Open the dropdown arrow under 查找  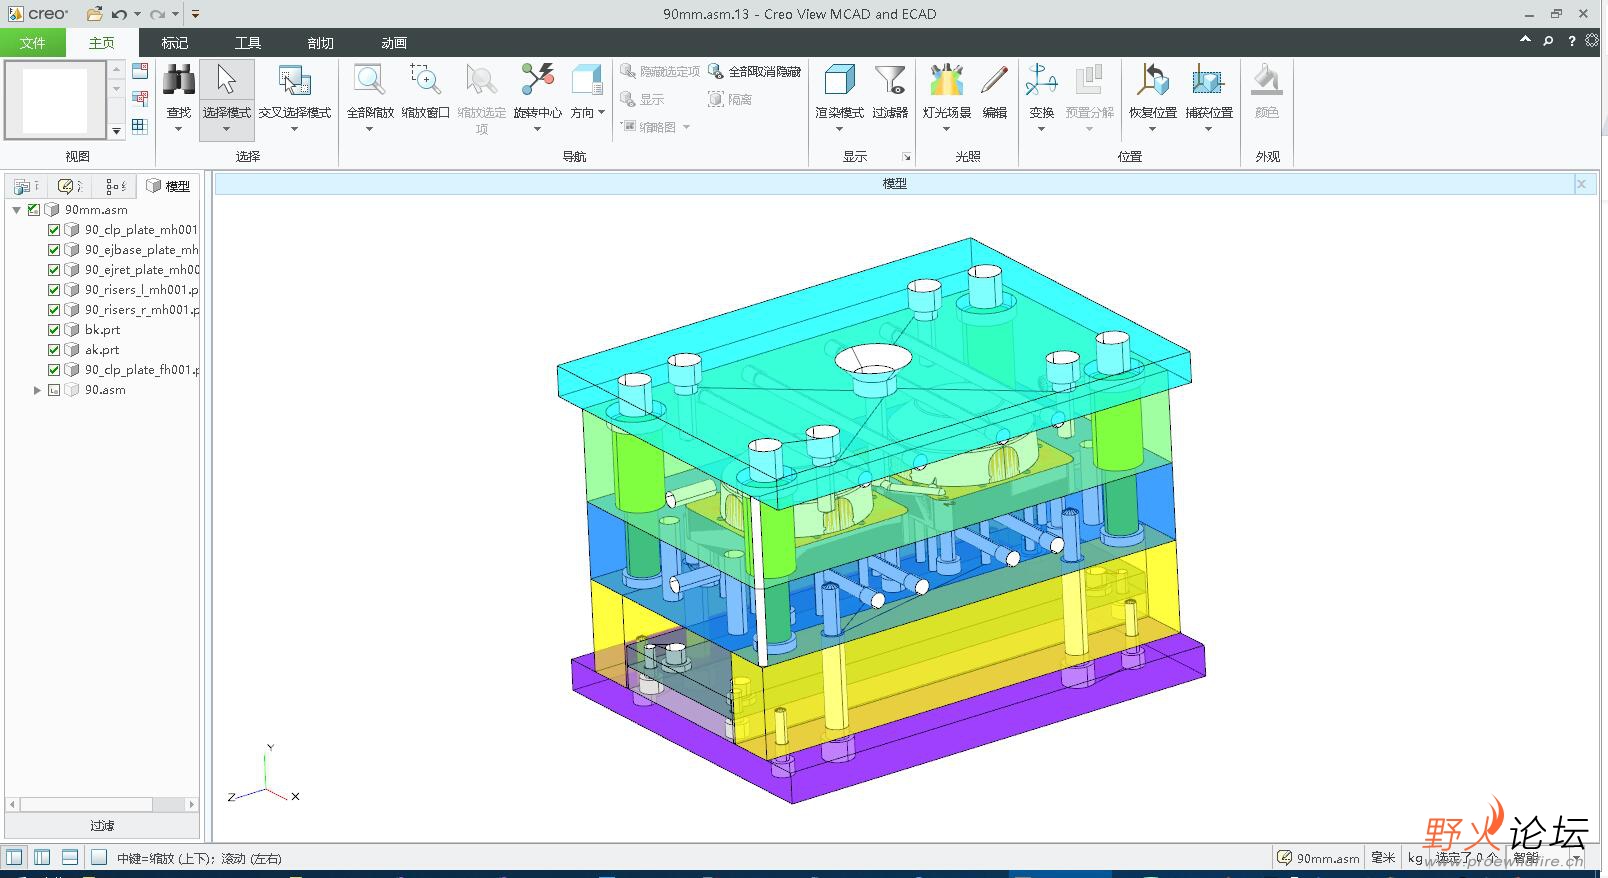[179, 128]
